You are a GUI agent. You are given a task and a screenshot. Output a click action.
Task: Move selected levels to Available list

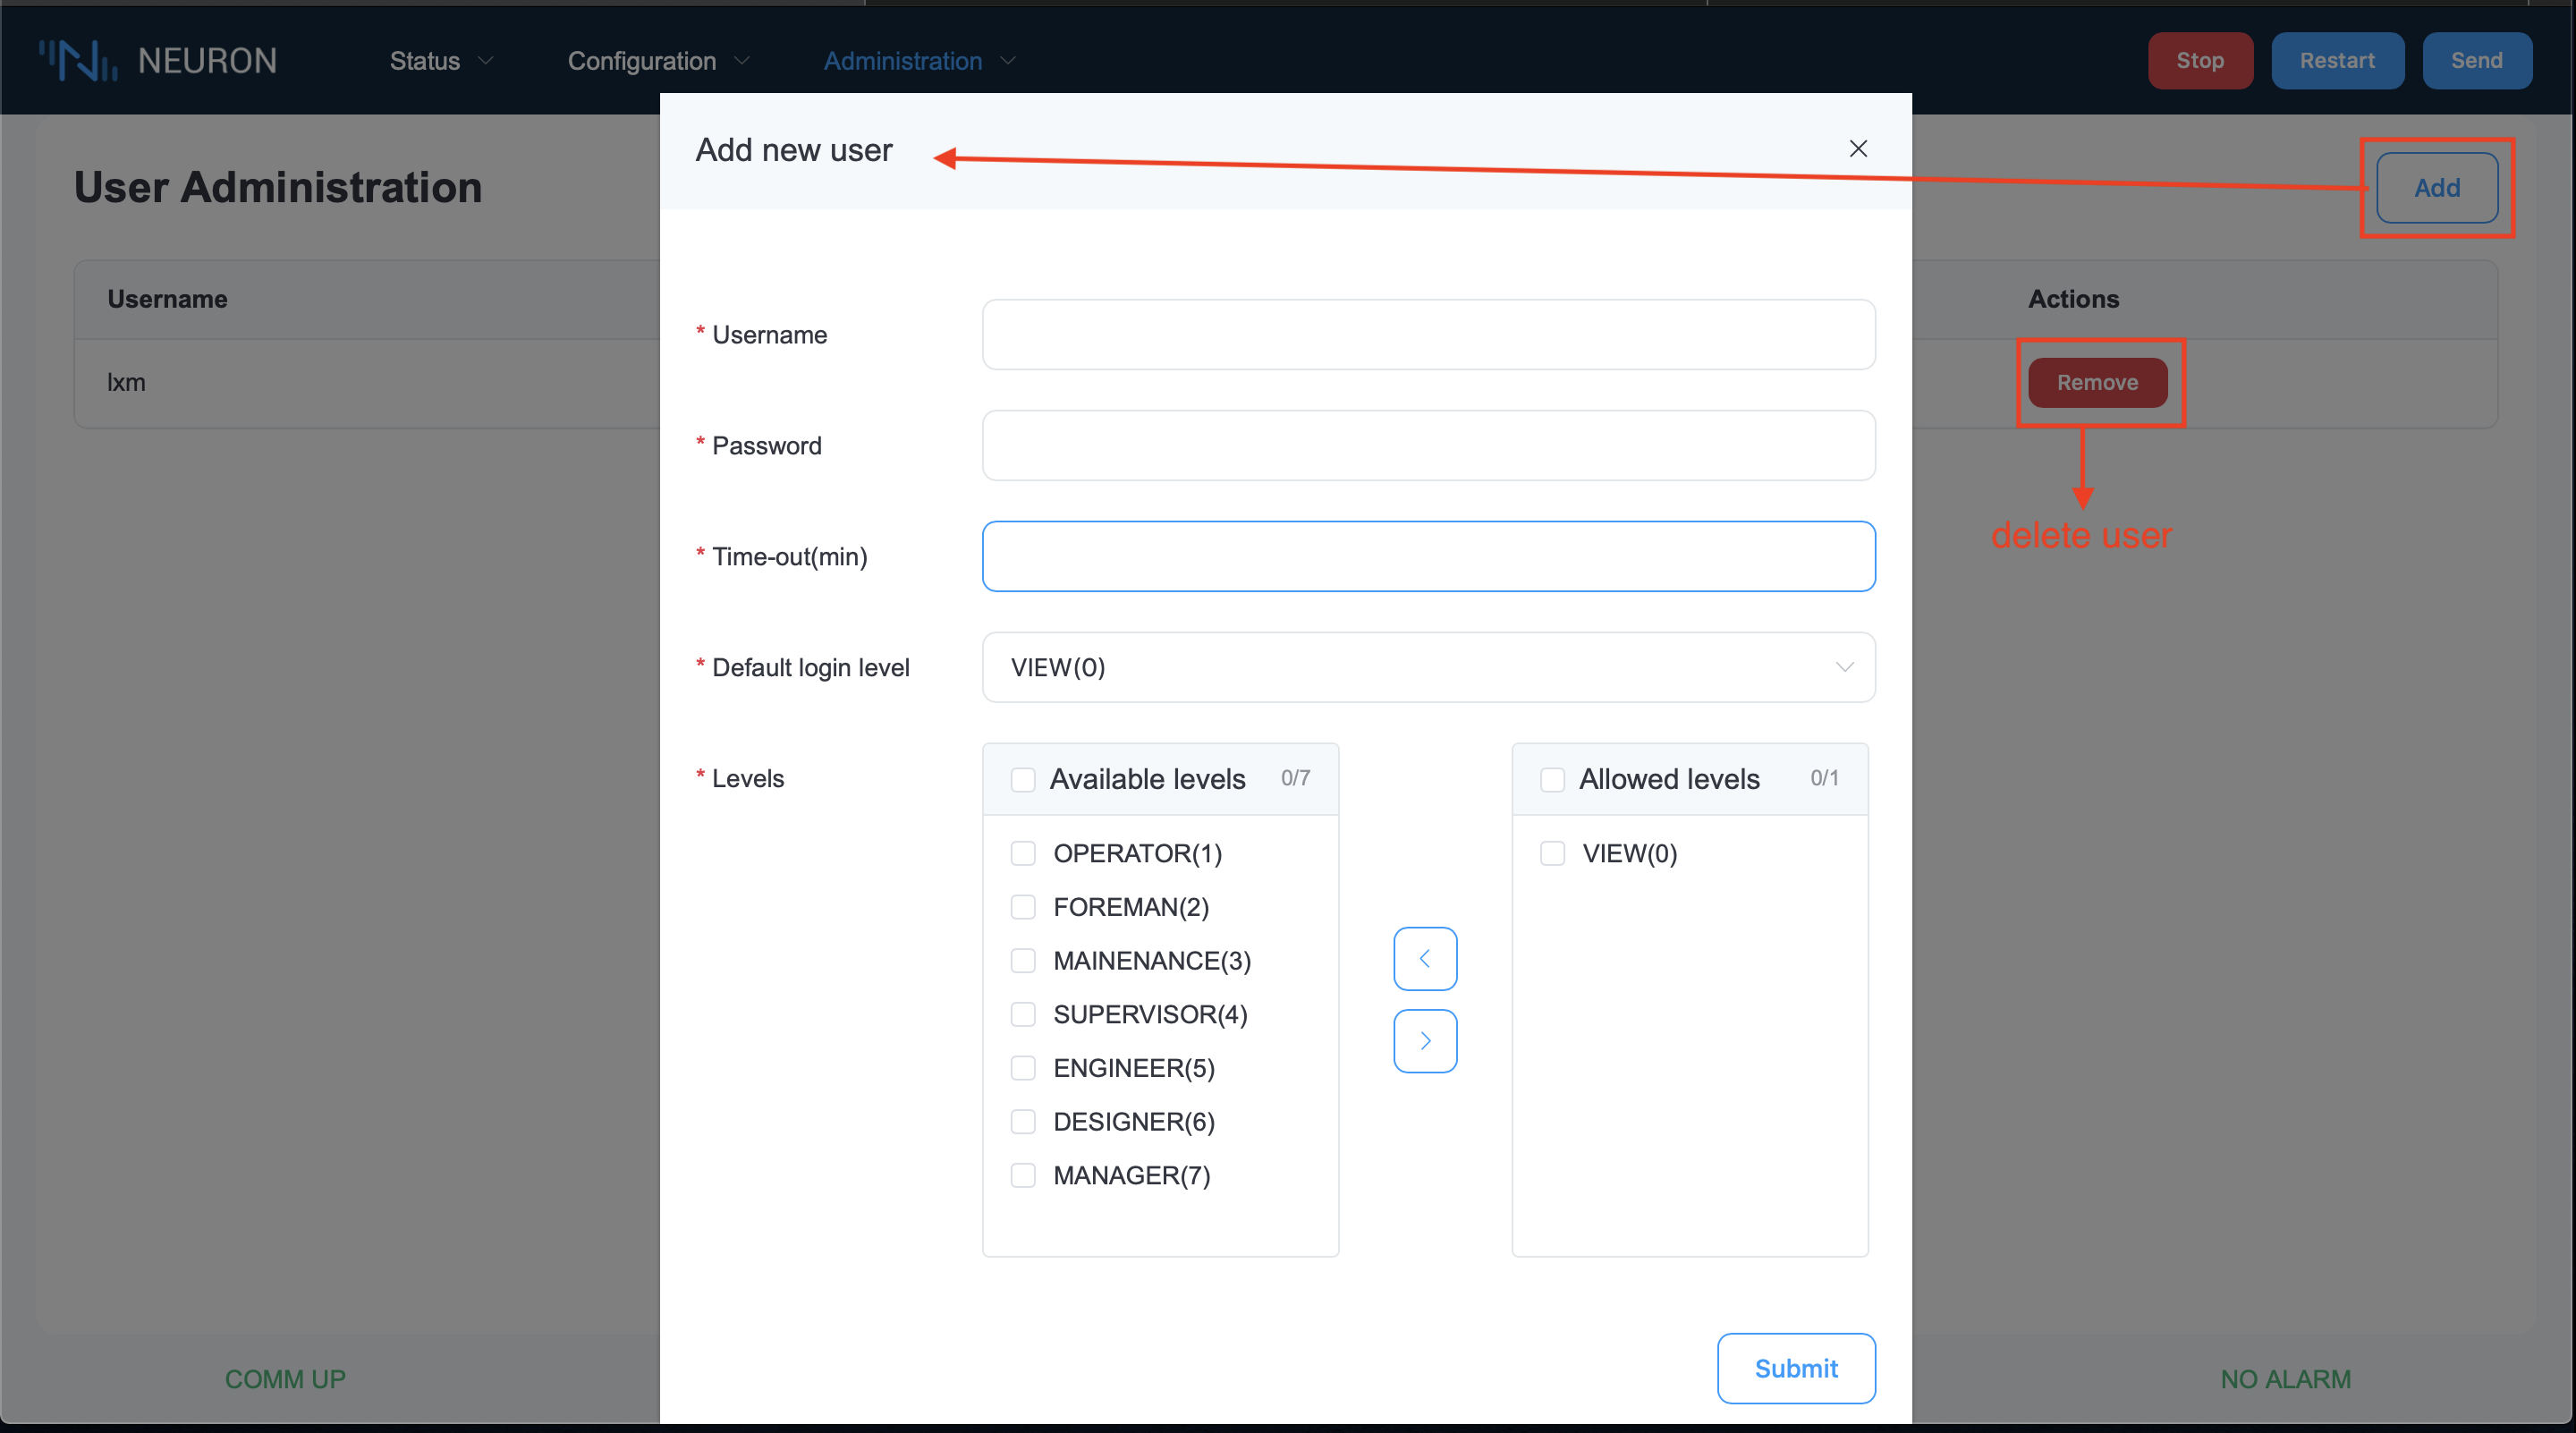coord(1425,958)
